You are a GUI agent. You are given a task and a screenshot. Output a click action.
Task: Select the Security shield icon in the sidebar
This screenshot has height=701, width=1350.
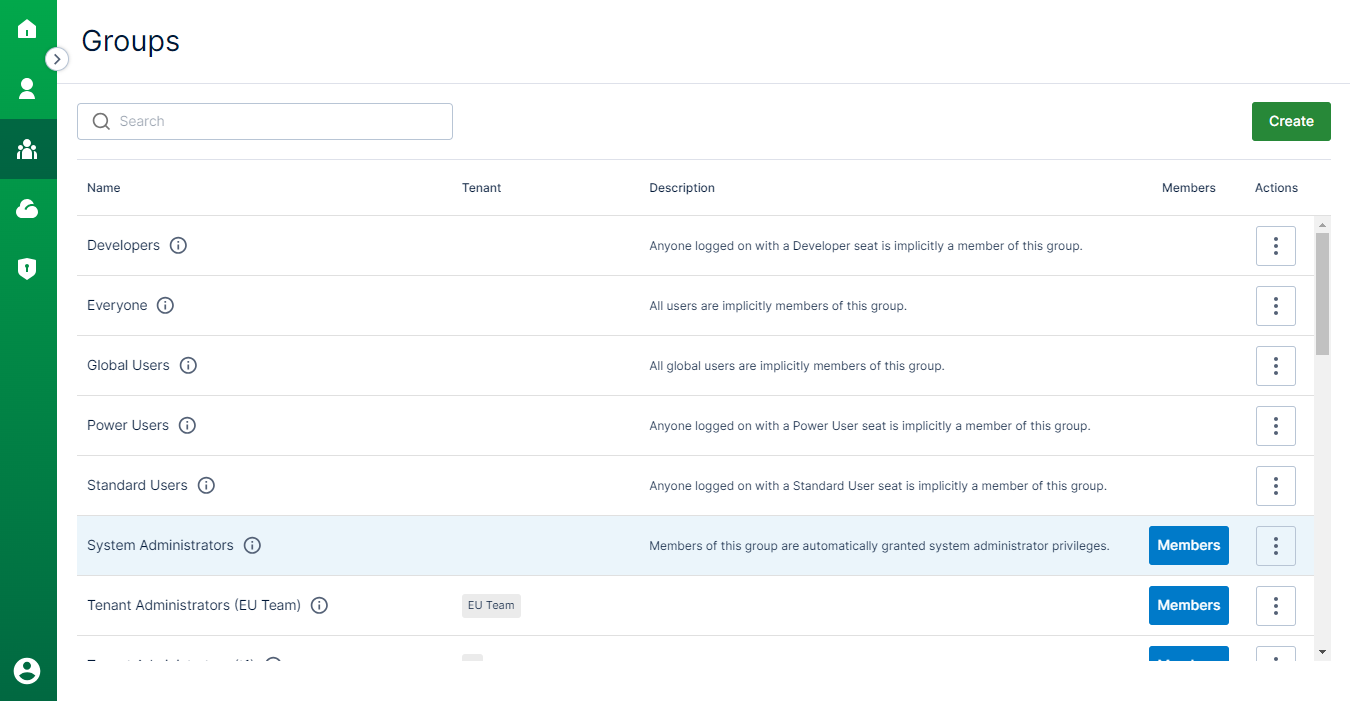point(28,269)
